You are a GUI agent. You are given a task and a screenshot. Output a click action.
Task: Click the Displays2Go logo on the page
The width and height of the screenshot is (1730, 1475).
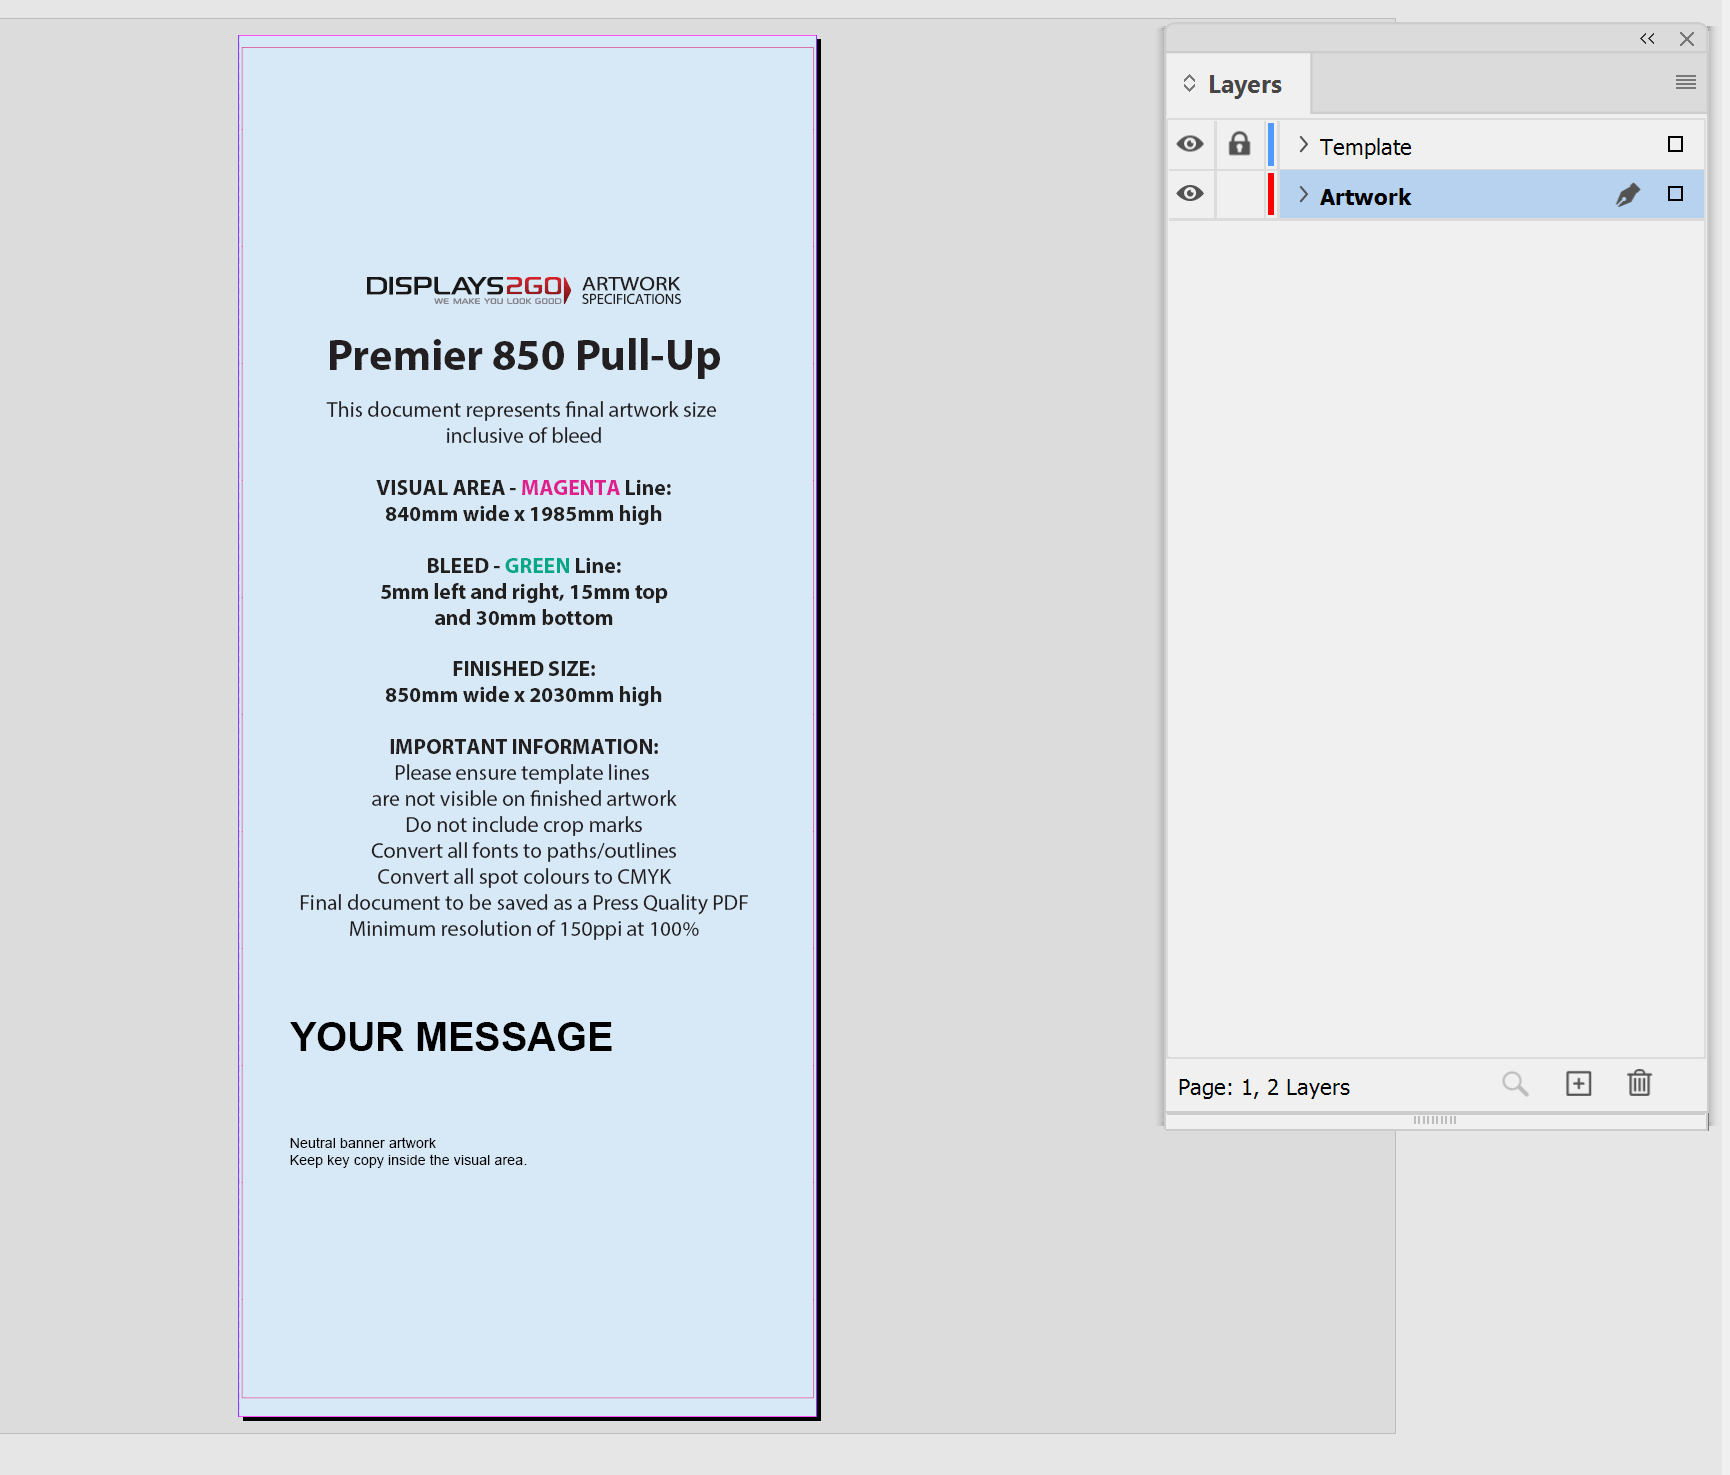pyautogui.click(x=468, y=289)
